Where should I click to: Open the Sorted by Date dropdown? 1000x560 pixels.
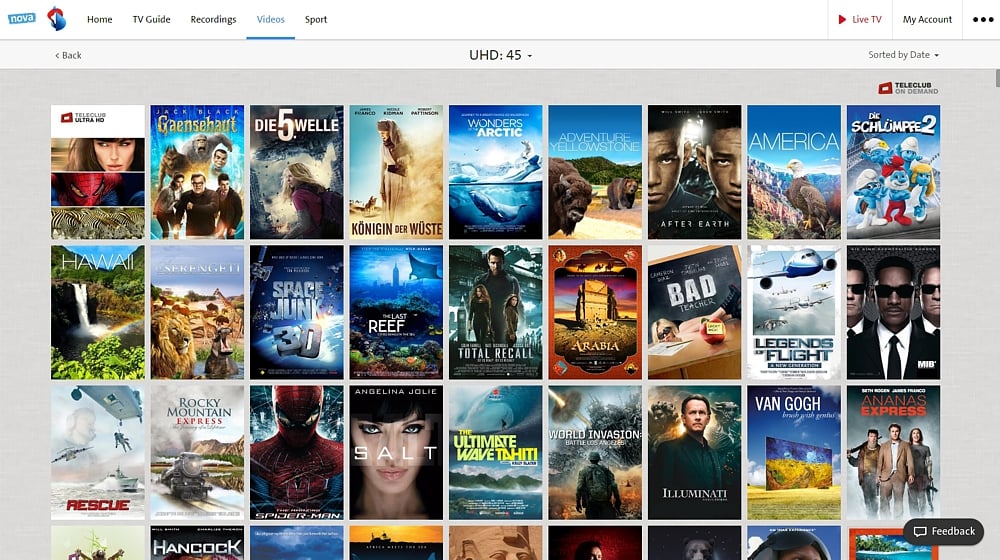point(903,55)
